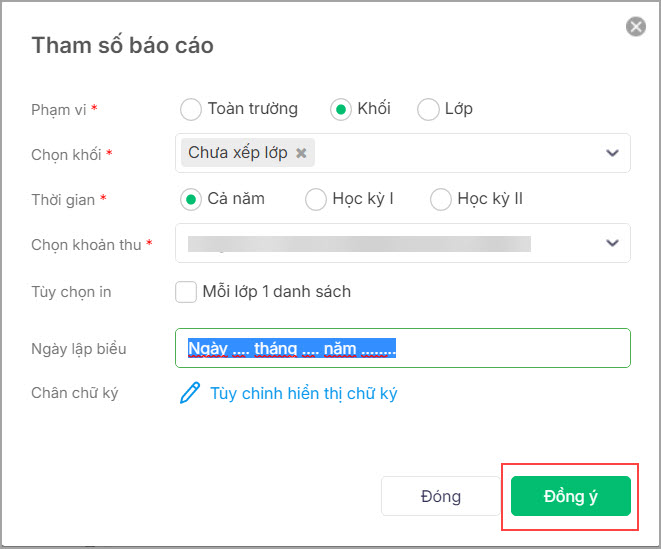The width and height of the screenshot is (661, 549).
Task: Choose Học kỳ II radio option
Action: point(441,199)
